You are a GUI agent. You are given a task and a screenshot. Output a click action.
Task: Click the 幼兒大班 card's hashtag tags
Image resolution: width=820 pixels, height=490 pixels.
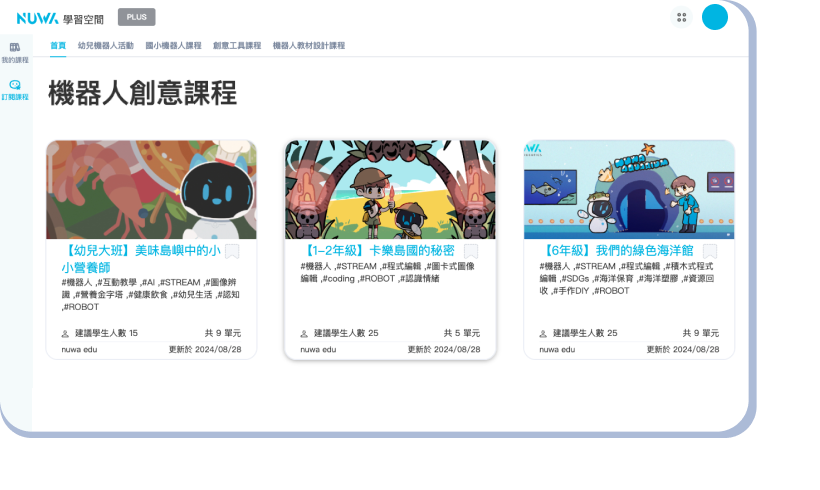click(151, 294)
